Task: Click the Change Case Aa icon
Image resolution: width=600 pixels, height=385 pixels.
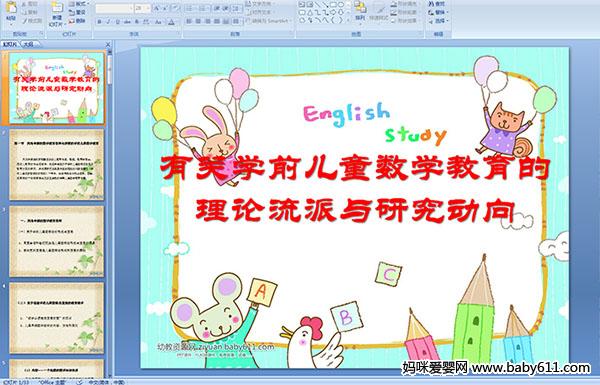Action: pyautogui.click(x=158, y=22)
